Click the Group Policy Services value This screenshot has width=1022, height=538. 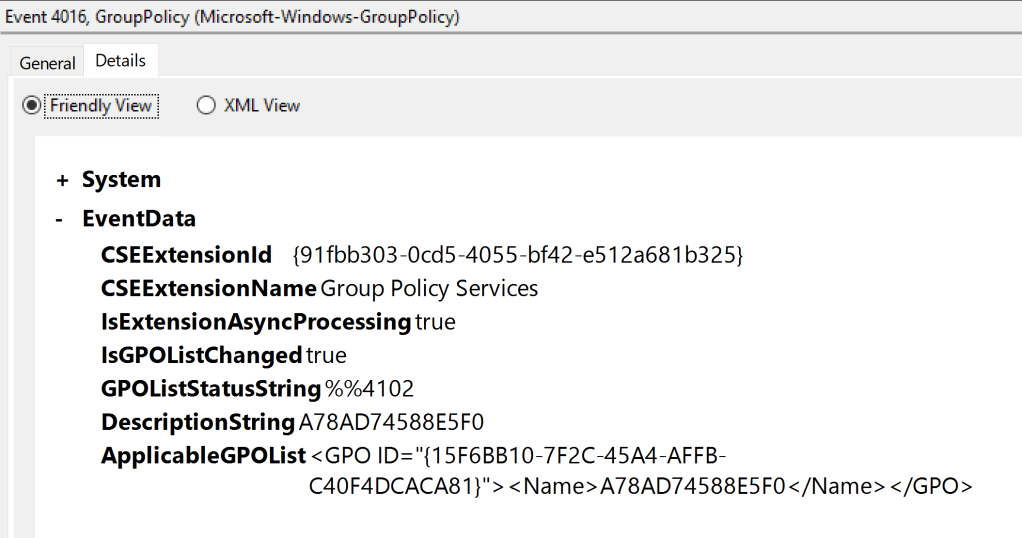coord(429,289)
